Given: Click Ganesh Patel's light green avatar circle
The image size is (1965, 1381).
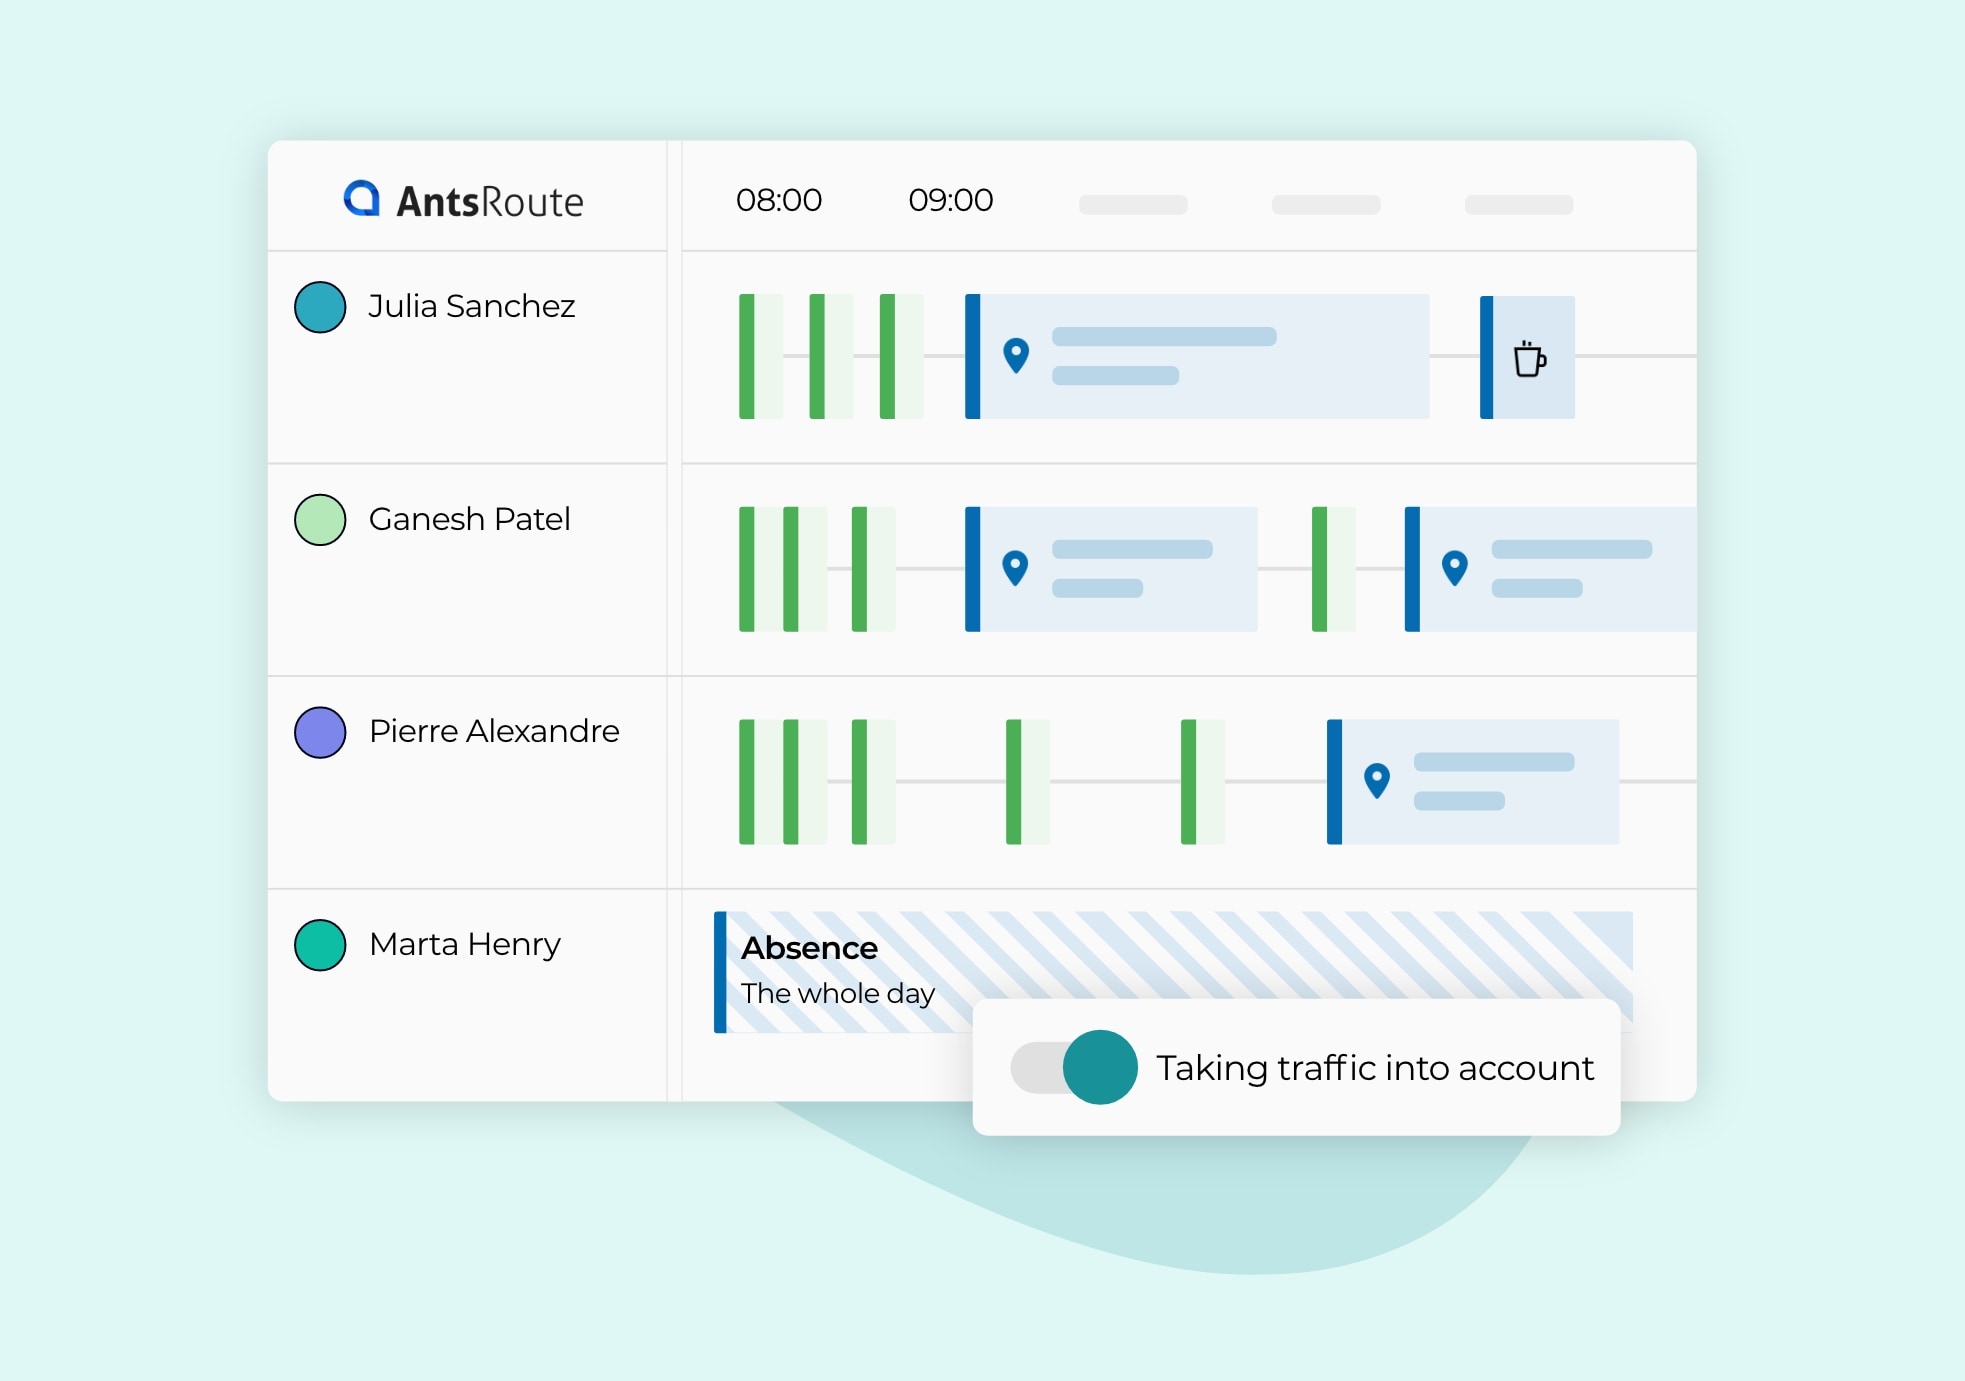Looking at the screenshot, I should [x=320, y=519].
